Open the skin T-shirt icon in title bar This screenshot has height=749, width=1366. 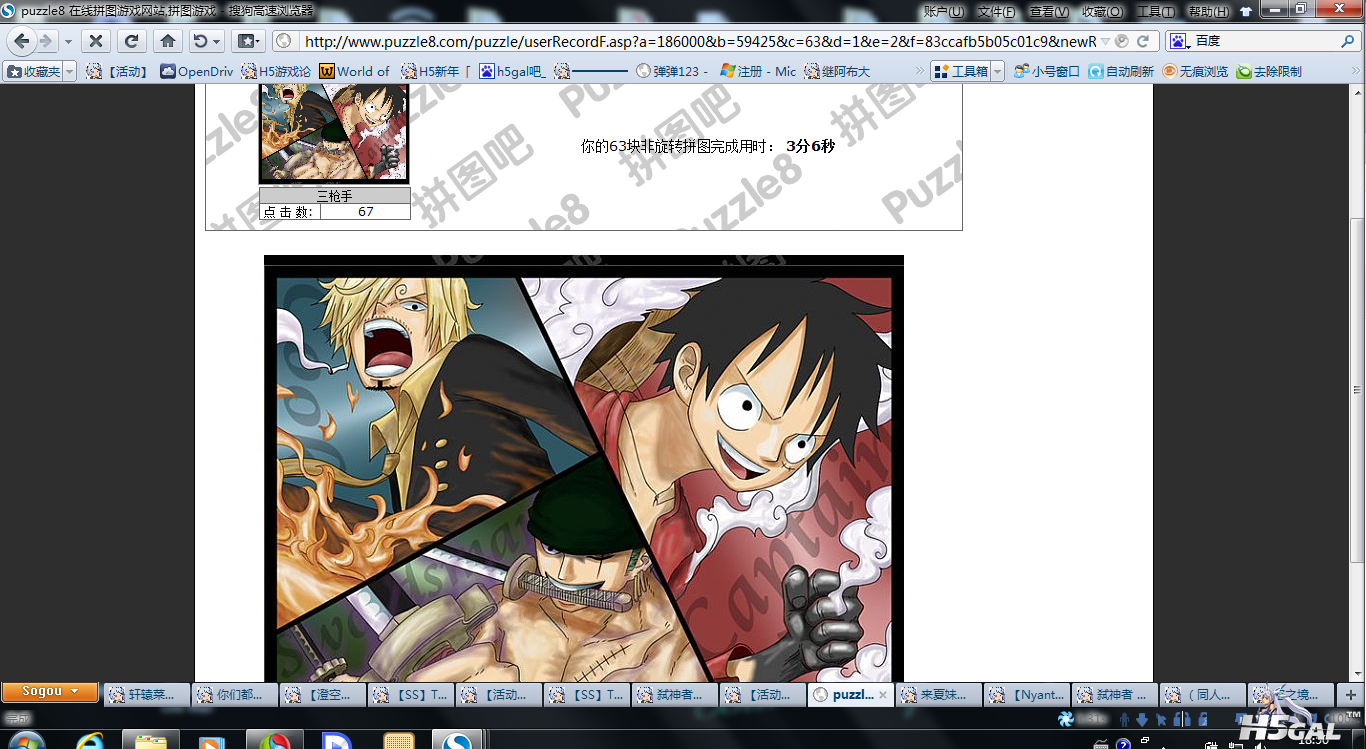(1245, 11)
